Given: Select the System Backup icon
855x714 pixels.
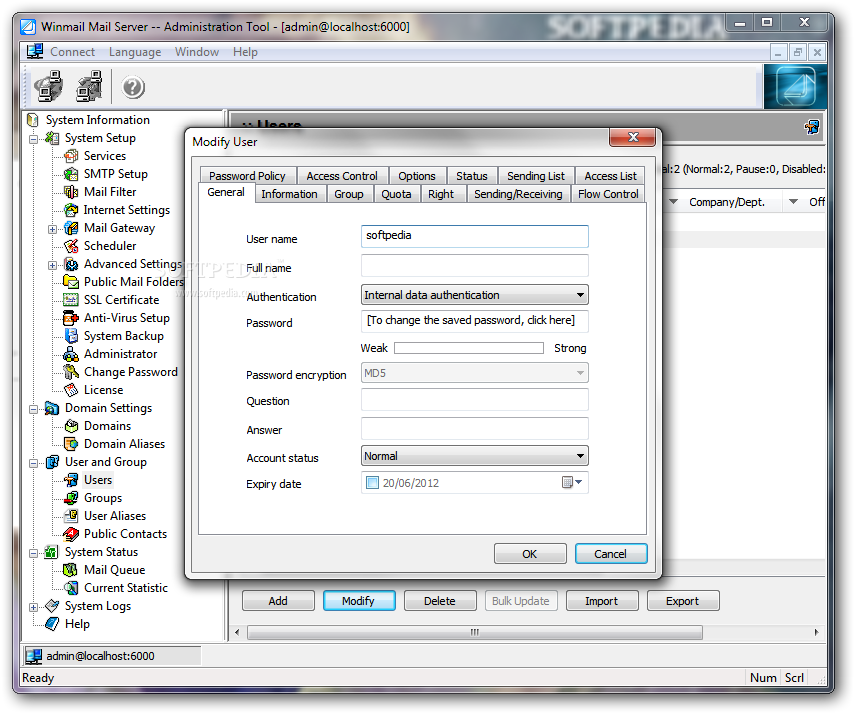Looking at the screenshot, I should (71, 337).
